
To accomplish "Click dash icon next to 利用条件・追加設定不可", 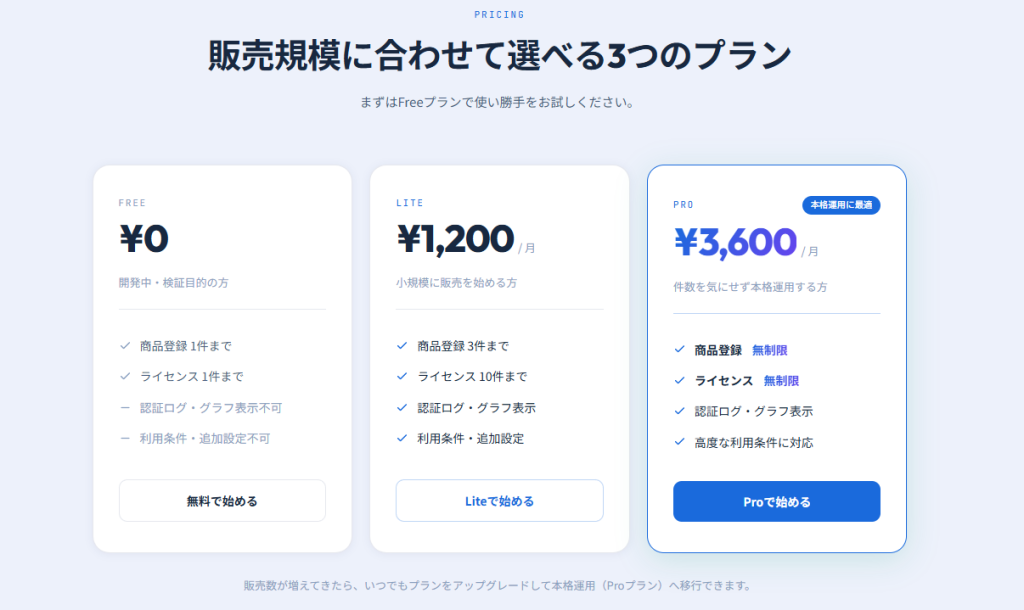I will [x=125, y=439].
